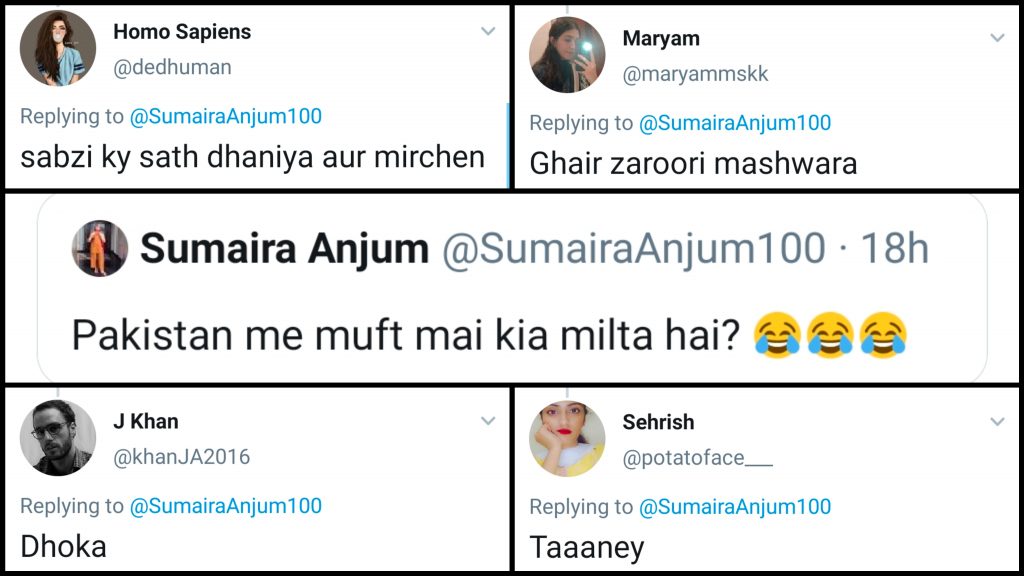Image resolution: width=1024 pixels, height=576 pixels.
Task: Open the @maryammskk handle
Action: (695, 74)
